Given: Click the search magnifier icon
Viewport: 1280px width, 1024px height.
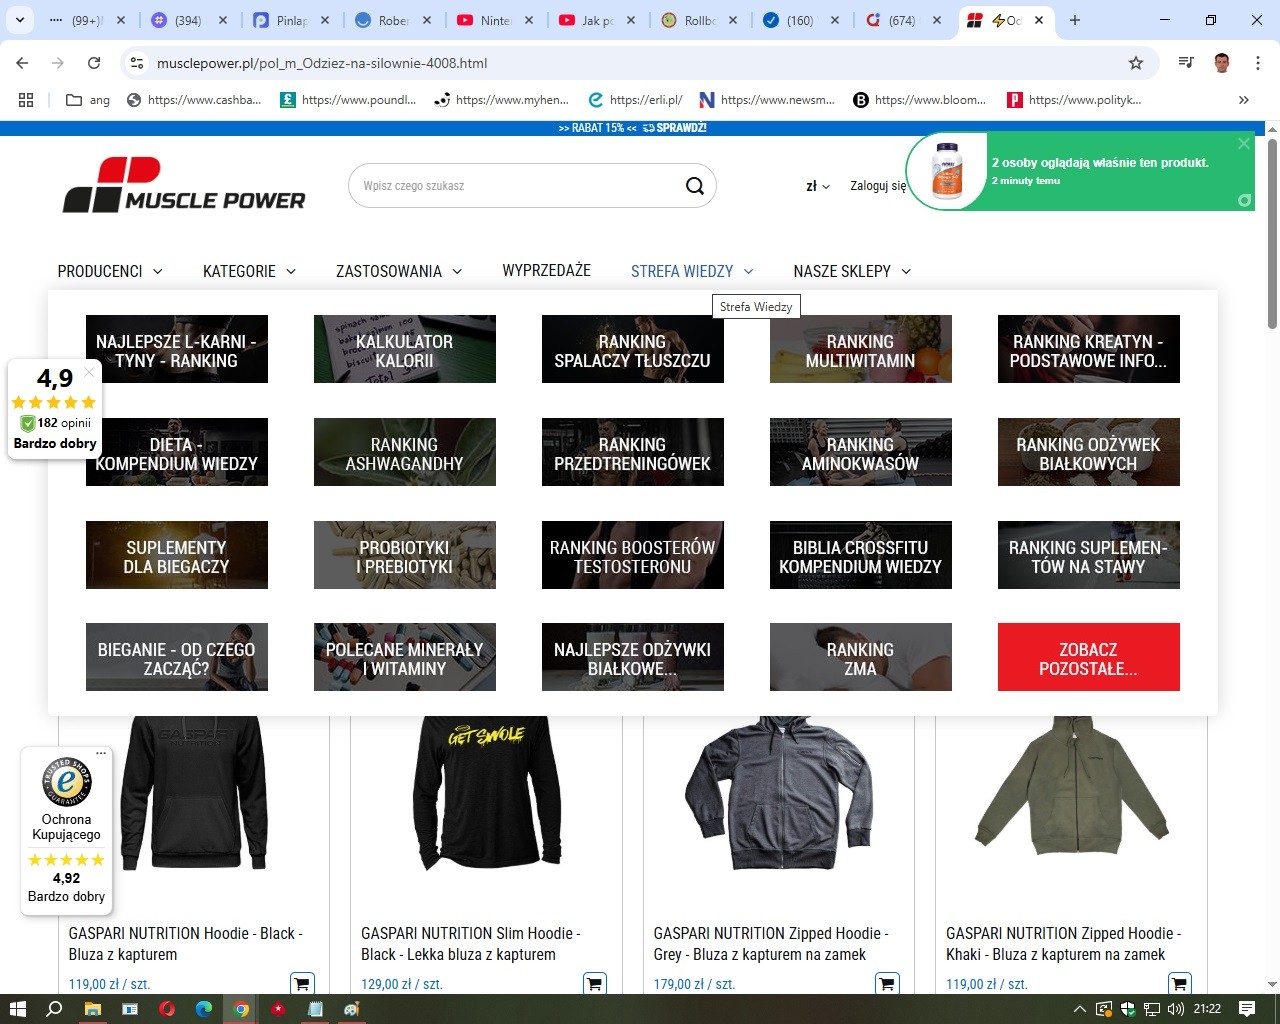Looking at the screenshot, I should pos(694,185).
